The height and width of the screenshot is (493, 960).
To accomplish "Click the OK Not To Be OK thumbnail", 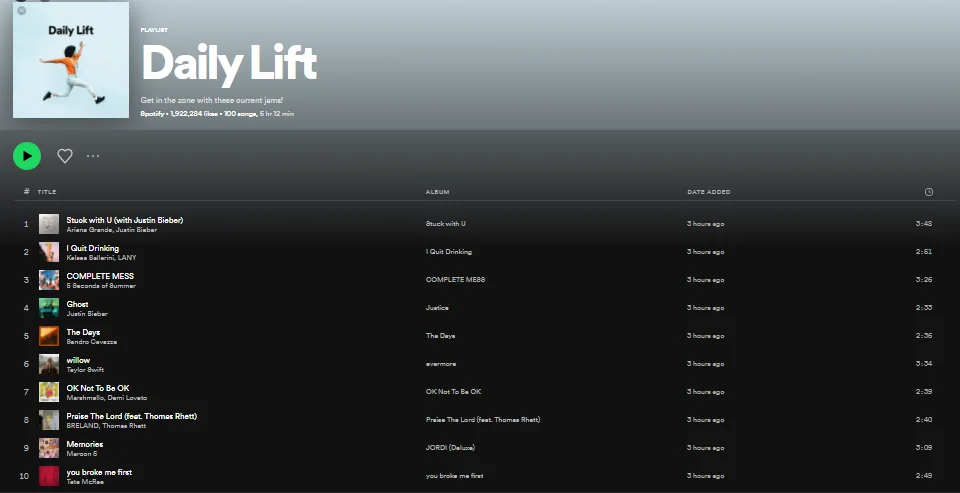I will click(x=49, y=392).
